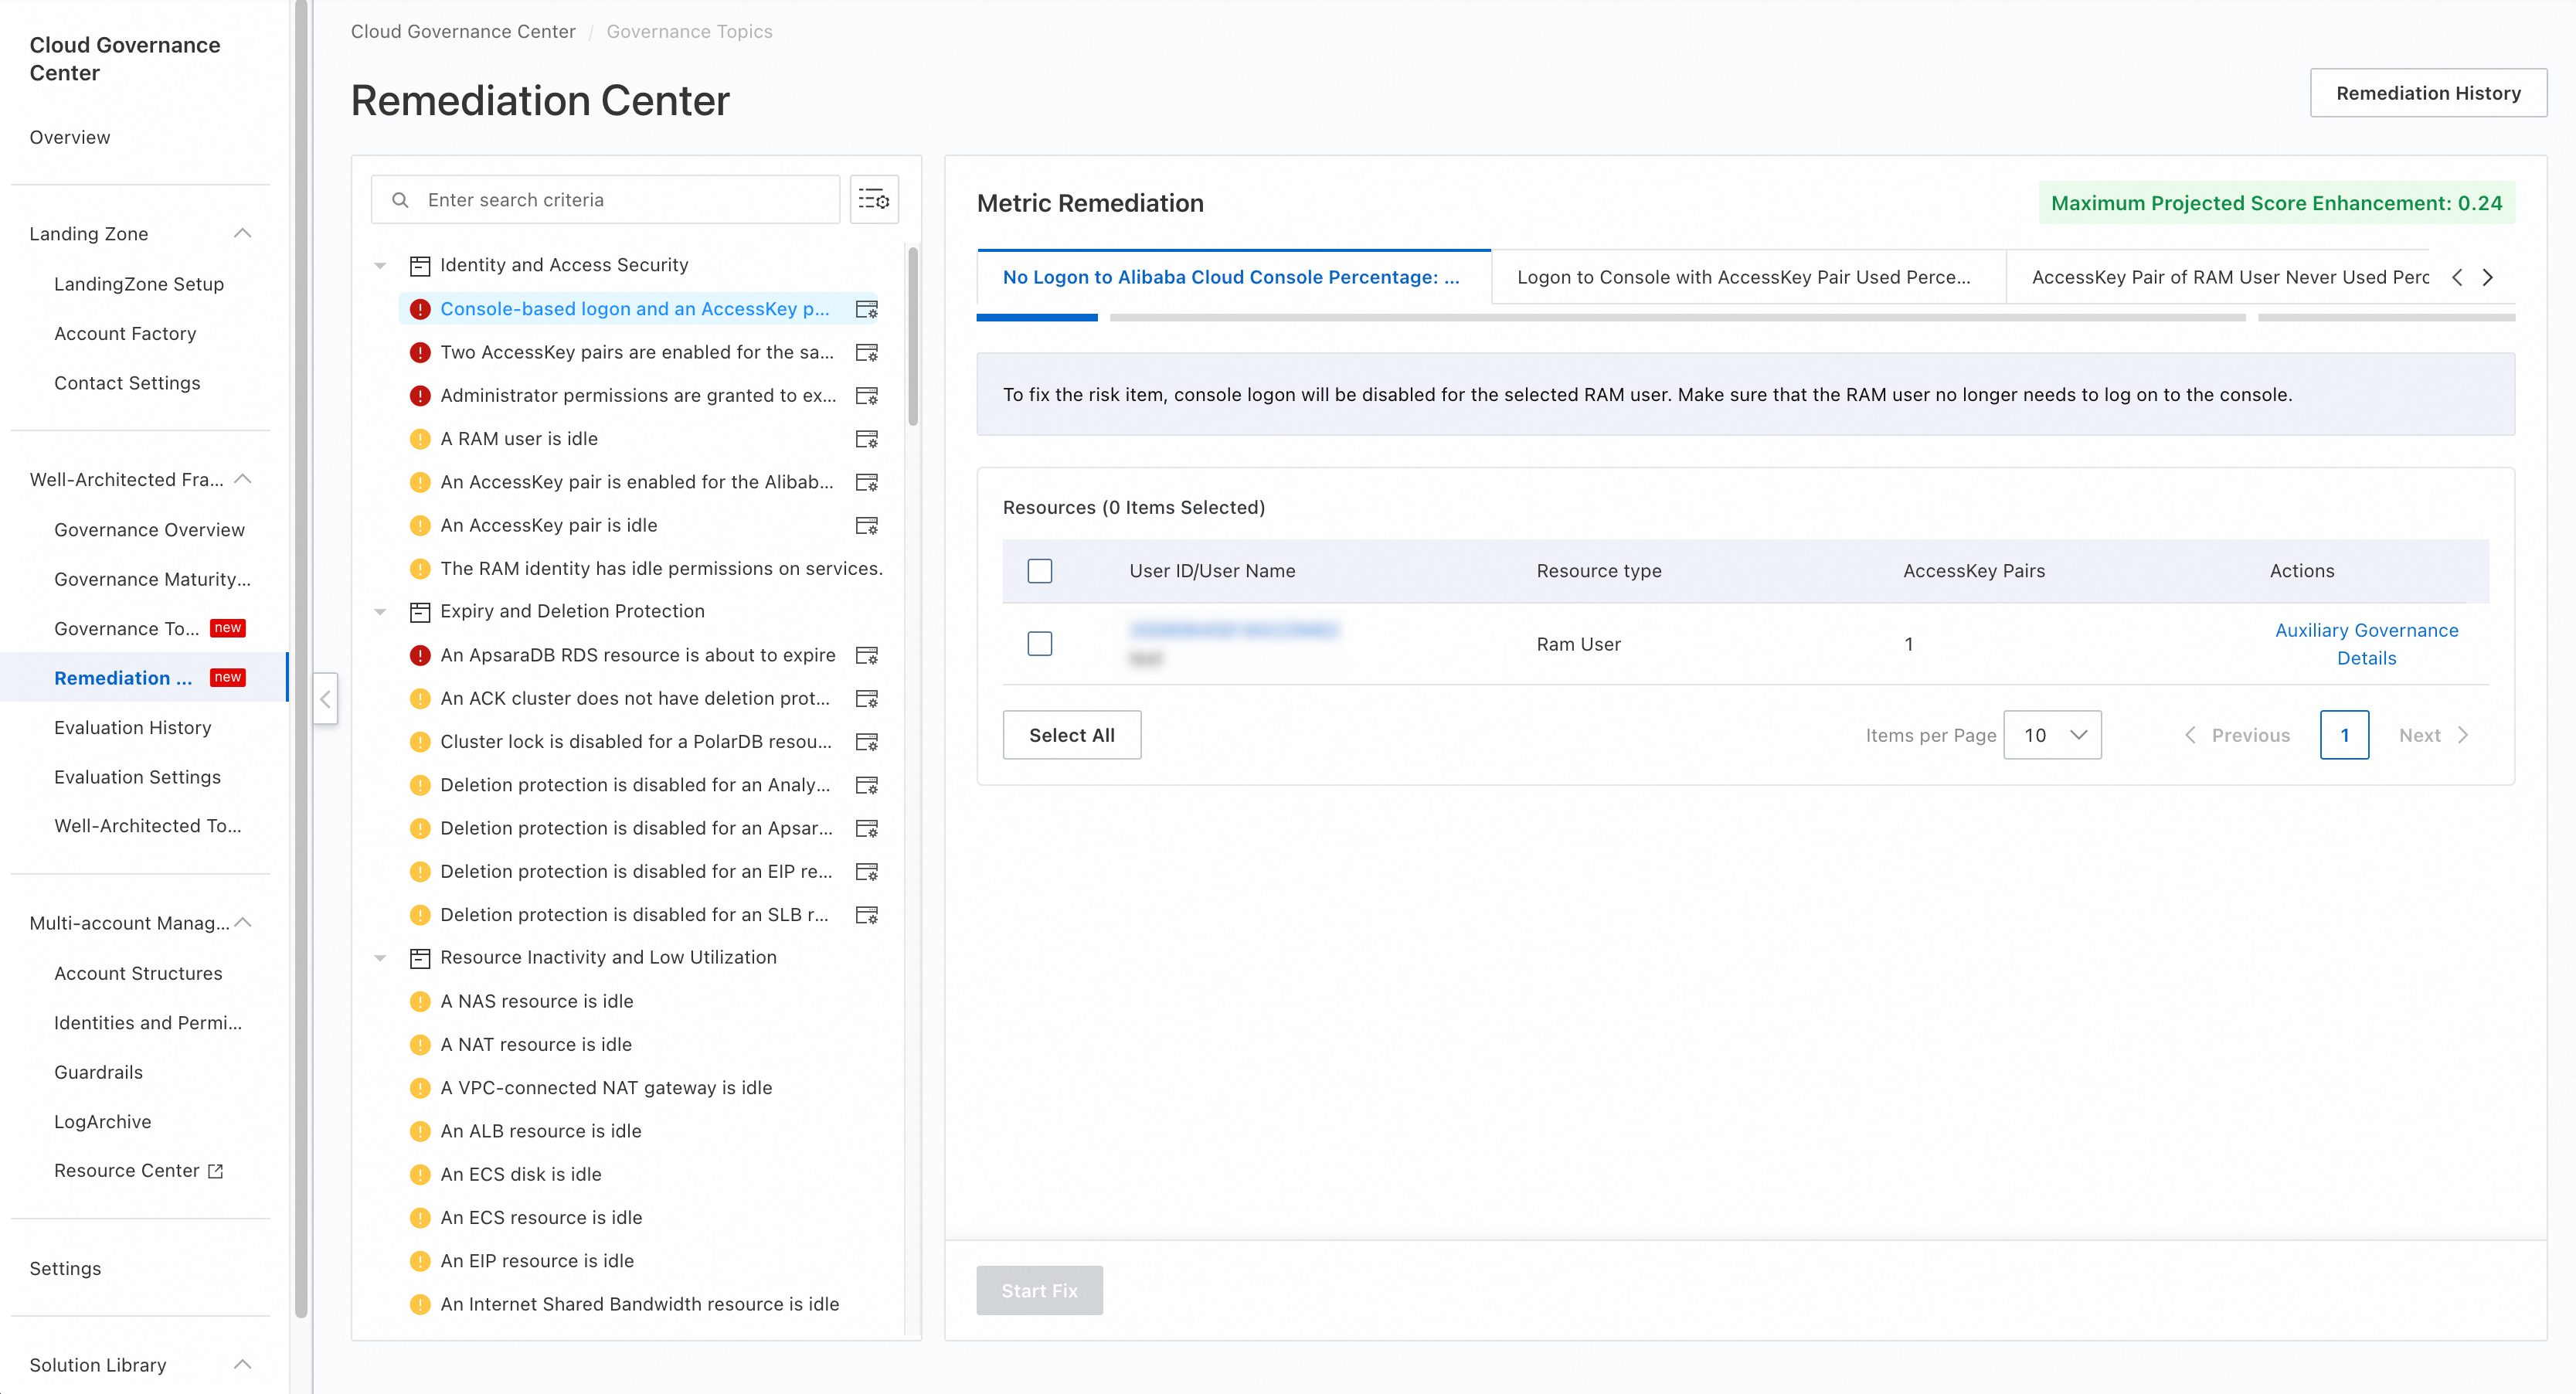Open the Items per Page dropdown

2051,735
